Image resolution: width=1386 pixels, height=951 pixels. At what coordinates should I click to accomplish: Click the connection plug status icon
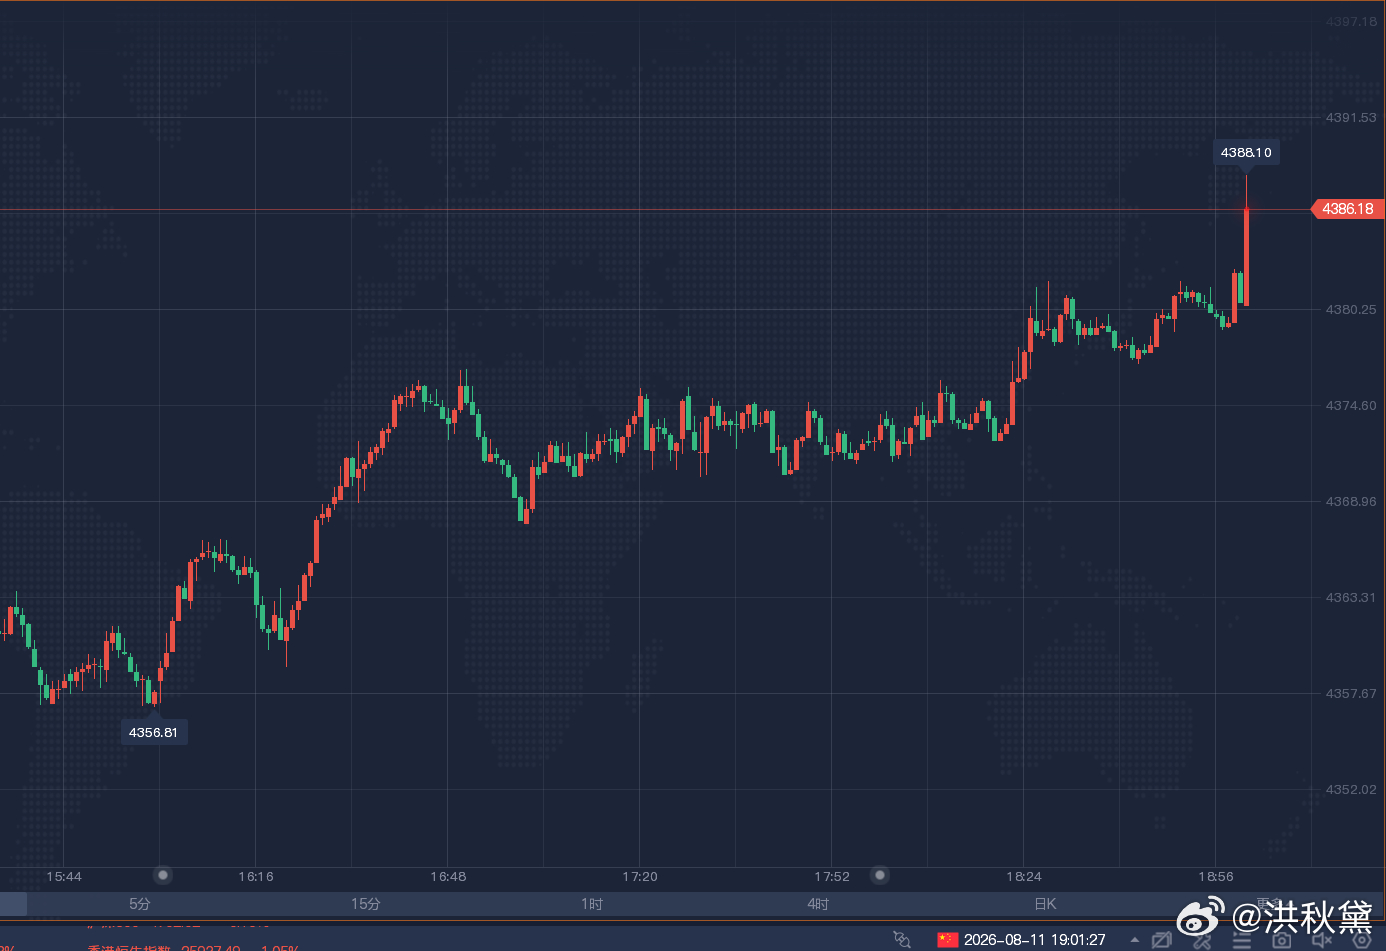point(902,939)
